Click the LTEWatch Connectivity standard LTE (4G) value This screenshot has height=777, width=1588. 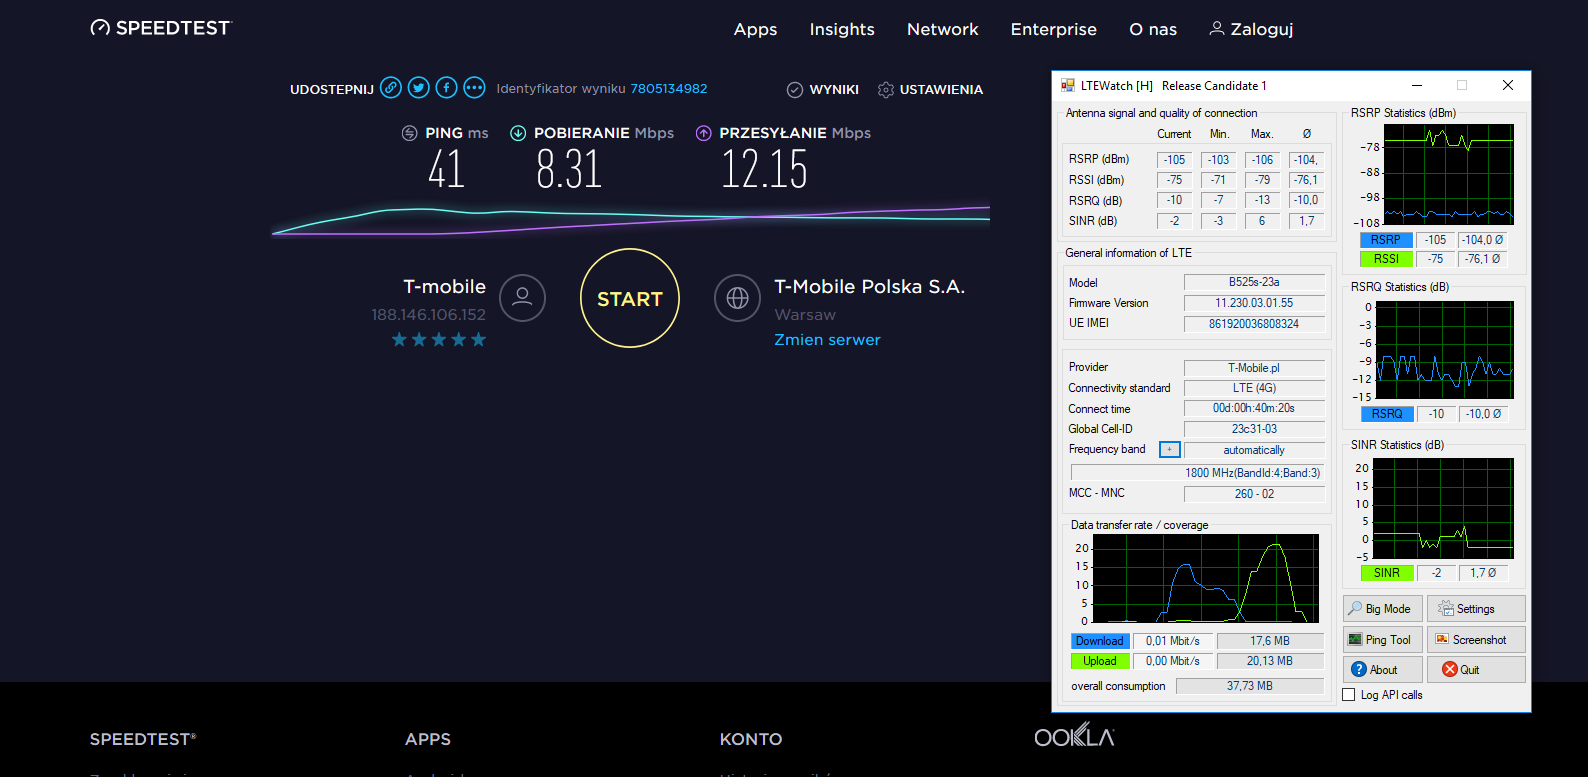(x=1254, y=388)
